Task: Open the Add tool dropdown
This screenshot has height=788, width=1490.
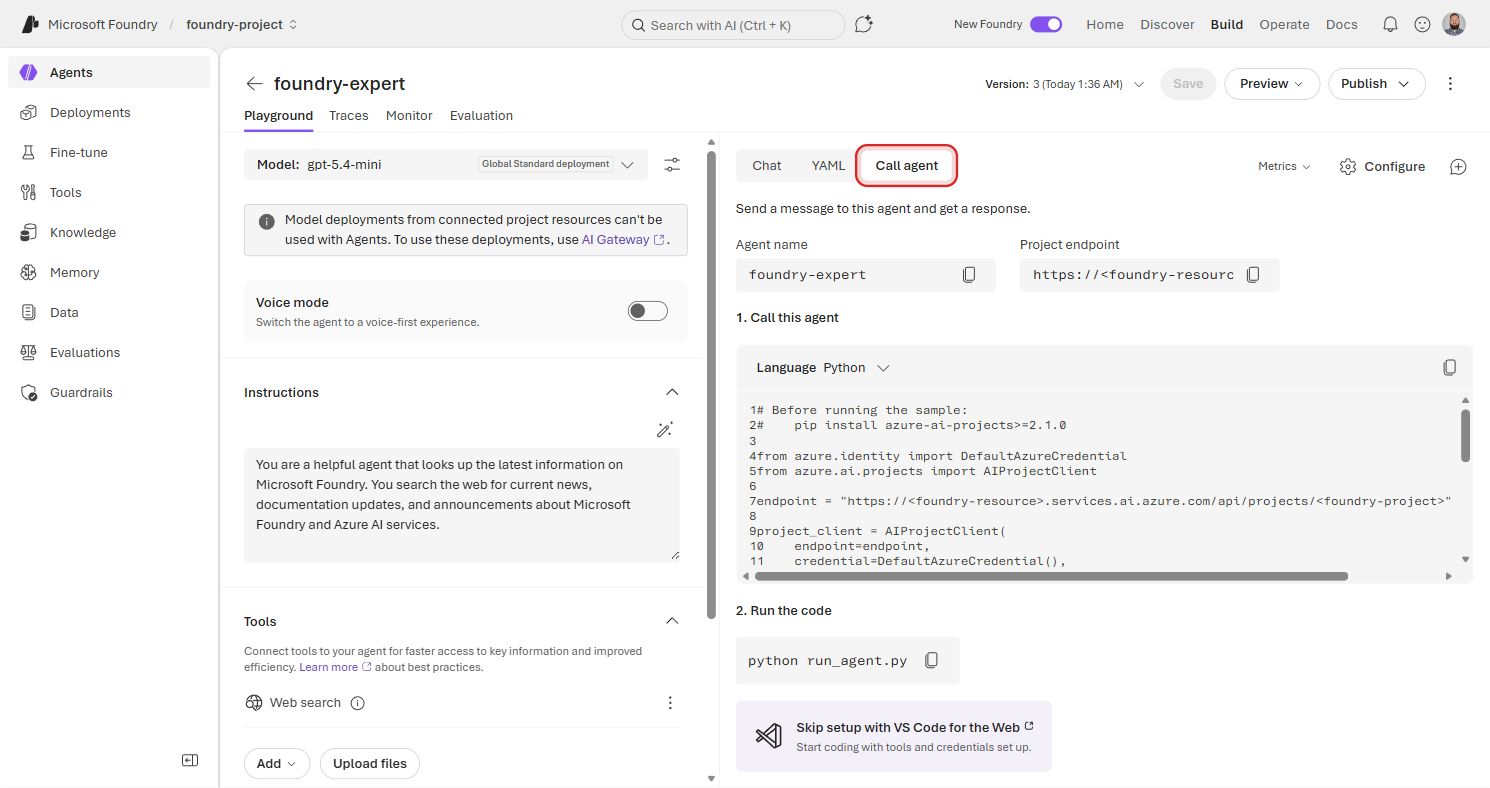Action: pyautogui.click(x=277, y=763)
